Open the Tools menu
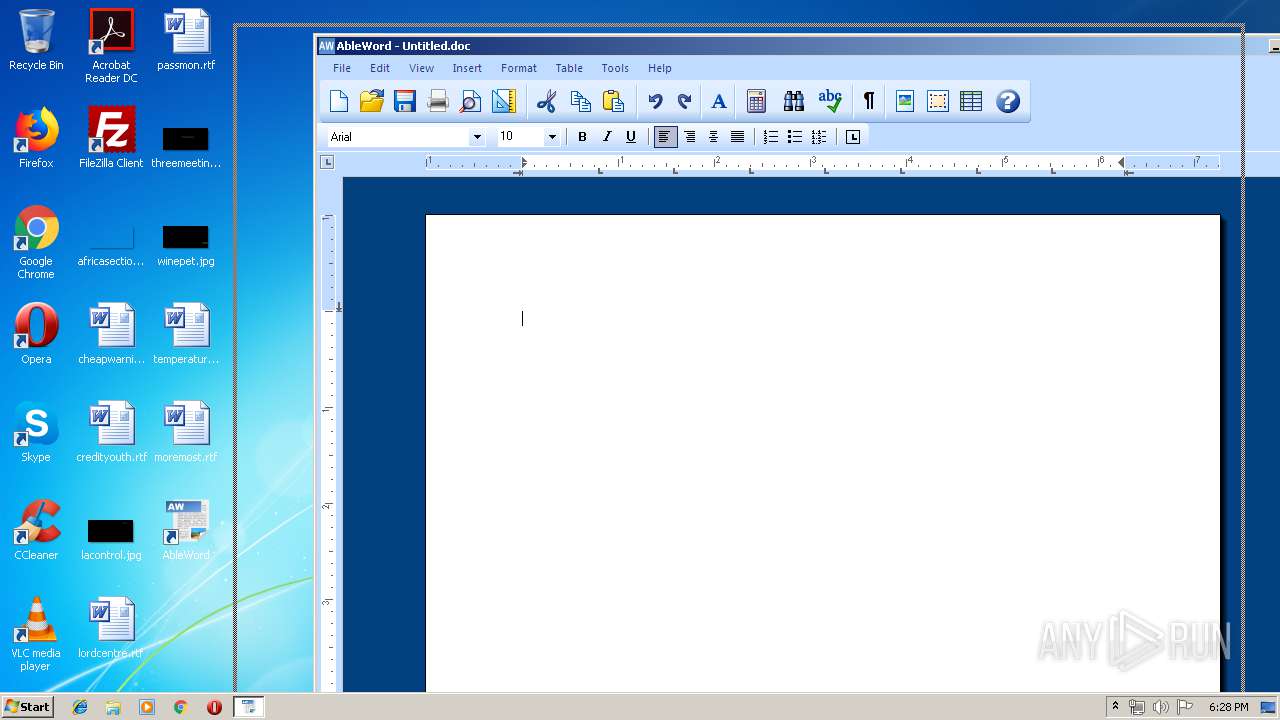Screen dimensions: 1280x720 click(x=615, y=68)
